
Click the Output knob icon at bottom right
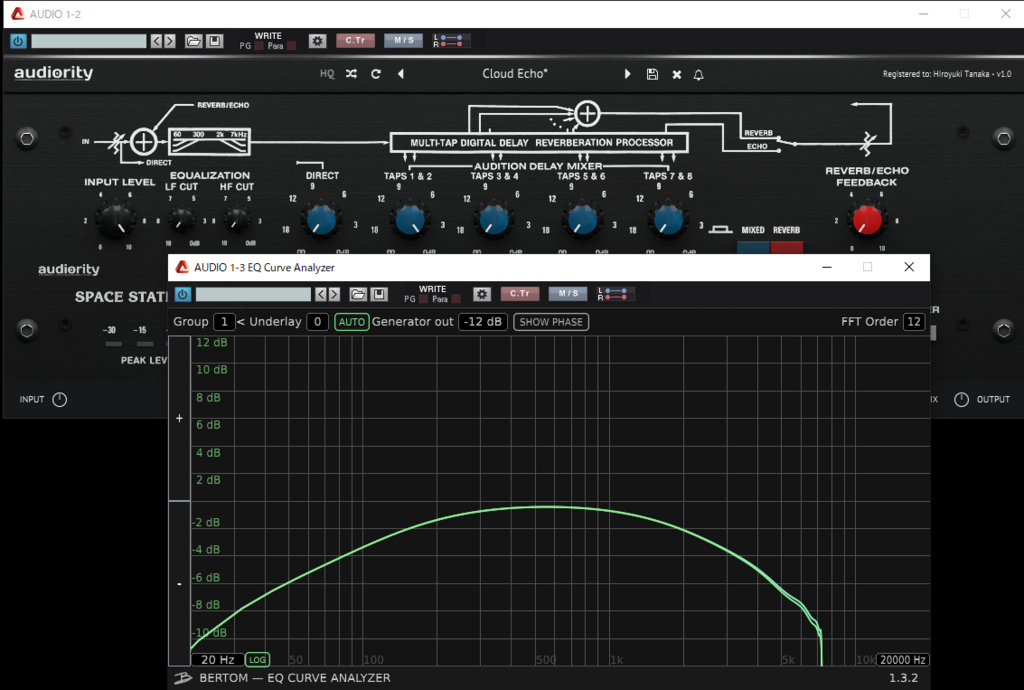[x=961, y=400]
